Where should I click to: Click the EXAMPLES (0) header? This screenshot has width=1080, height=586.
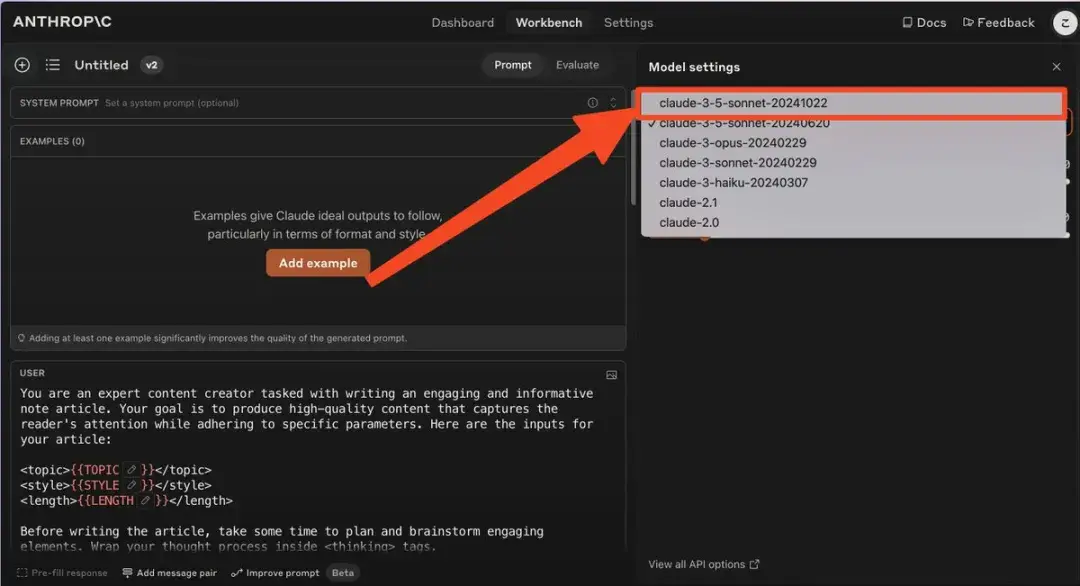[x=52, y=141]
